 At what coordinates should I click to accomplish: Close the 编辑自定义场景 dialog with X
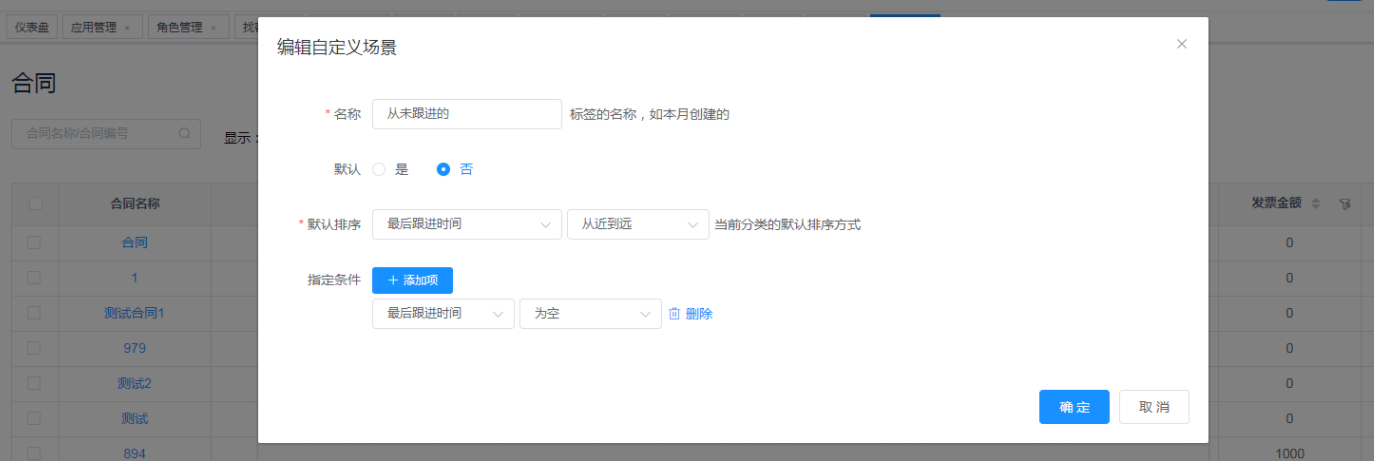point(1182,44)
